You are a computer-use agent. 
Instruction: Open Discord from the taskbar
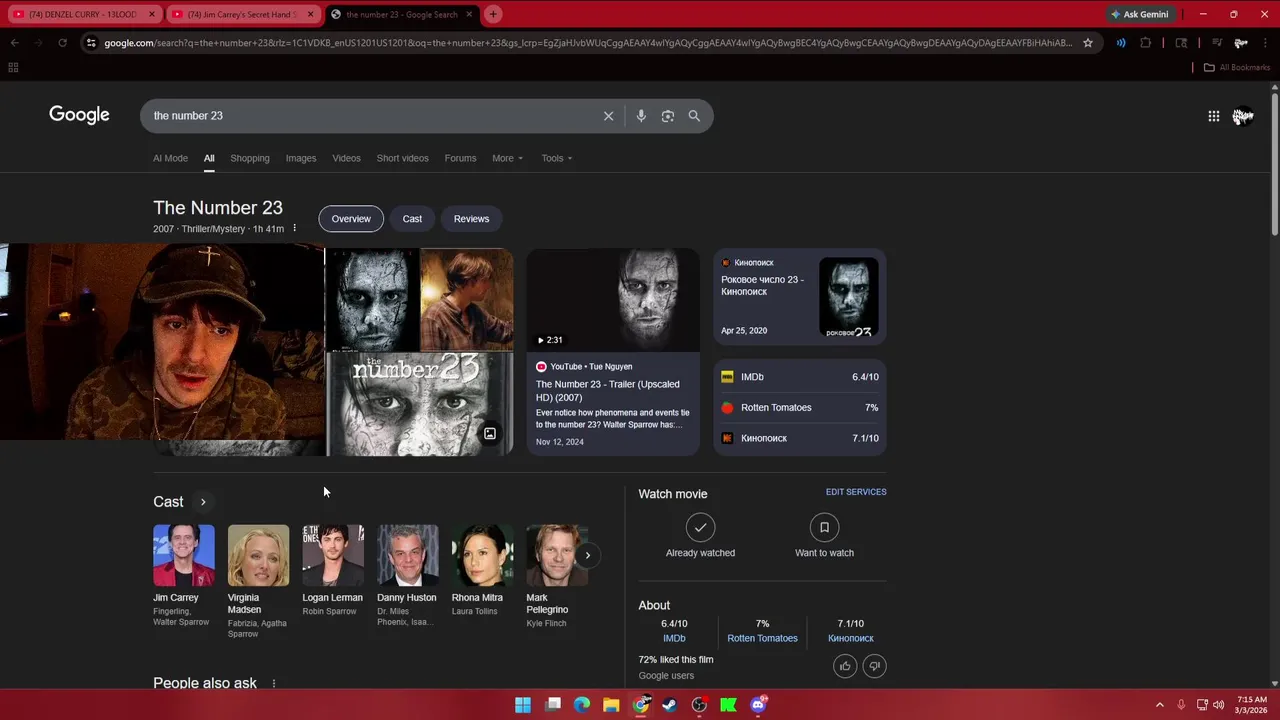pyautogui.click(x=758, y=705)
